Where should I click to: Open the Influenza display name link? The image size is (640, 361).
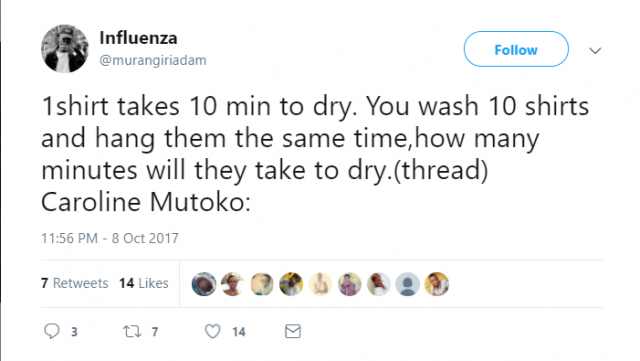138,38
